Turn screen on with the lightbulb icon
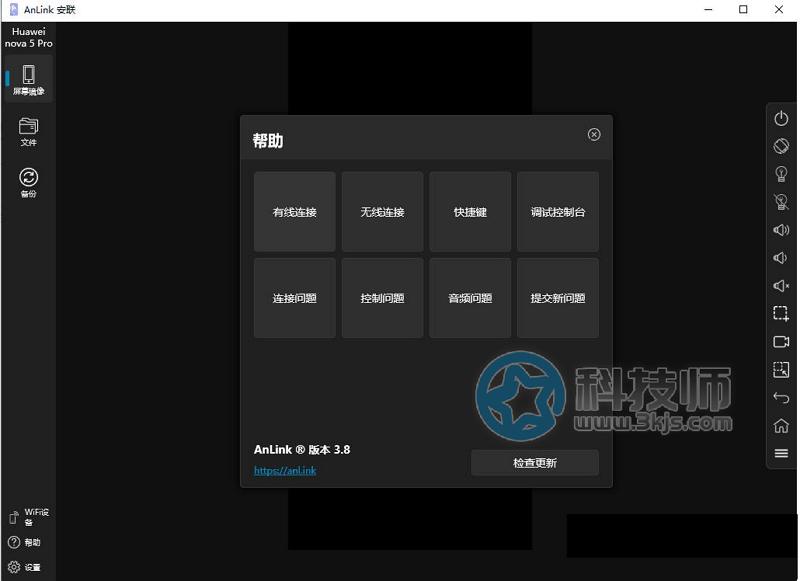 (781, 174)
